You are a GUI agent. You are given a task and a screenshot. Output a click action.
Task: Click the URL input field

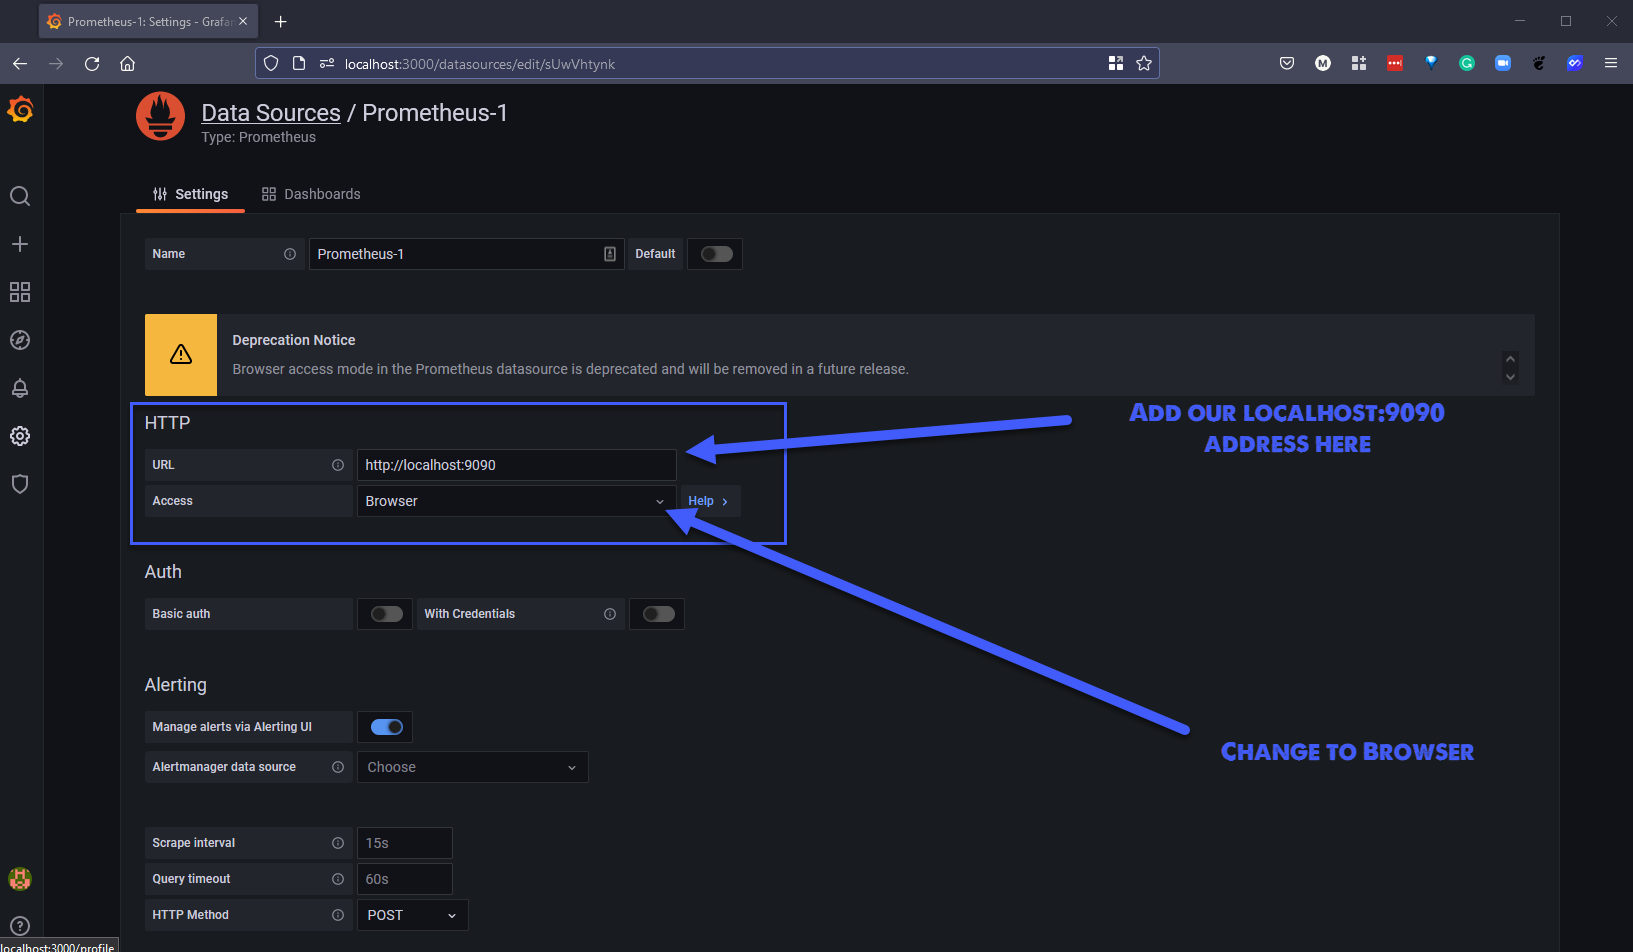[x=516, y=465]
